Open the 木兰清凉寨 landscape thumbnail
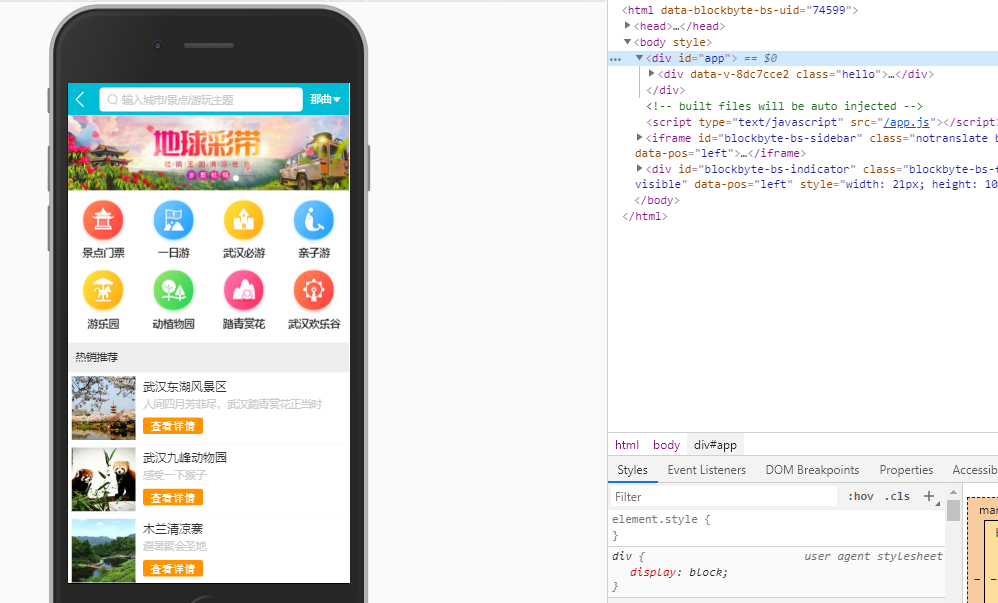The image size is (998, 603). click(104, 550)
